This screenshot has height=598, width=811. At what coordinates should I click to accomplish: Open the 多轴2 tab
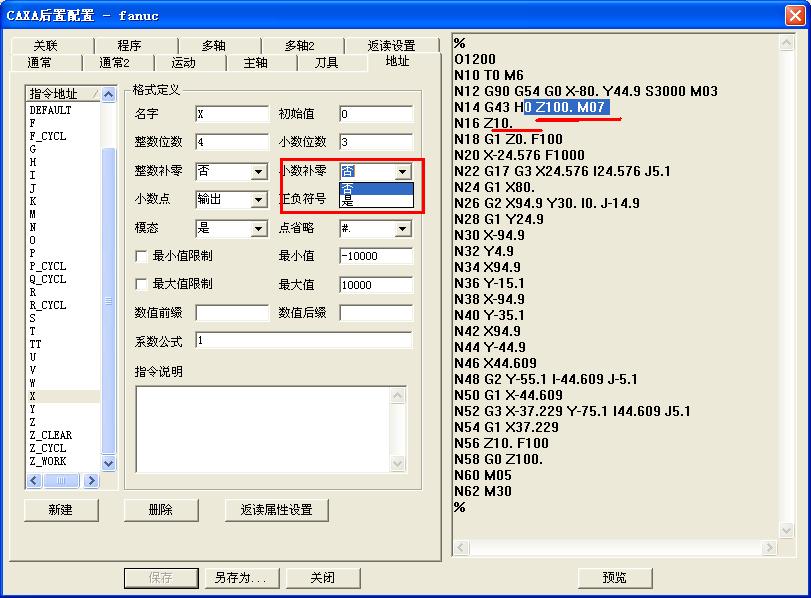tap(299, 46)
